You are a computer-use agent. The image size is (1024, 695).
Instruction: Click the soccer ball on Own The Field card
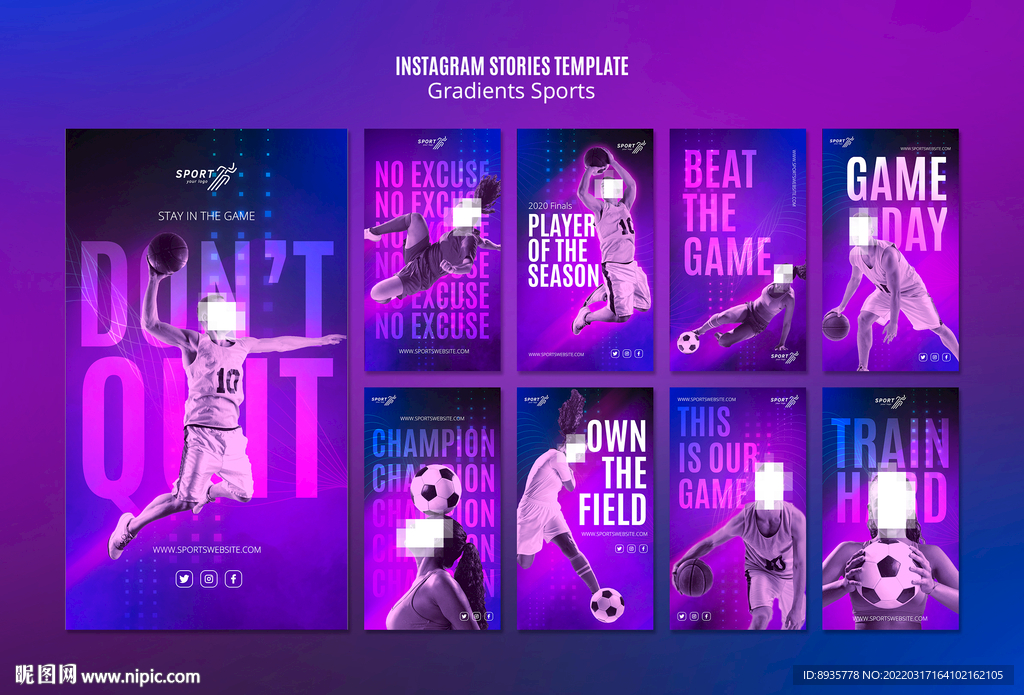(x=607, y=605)
